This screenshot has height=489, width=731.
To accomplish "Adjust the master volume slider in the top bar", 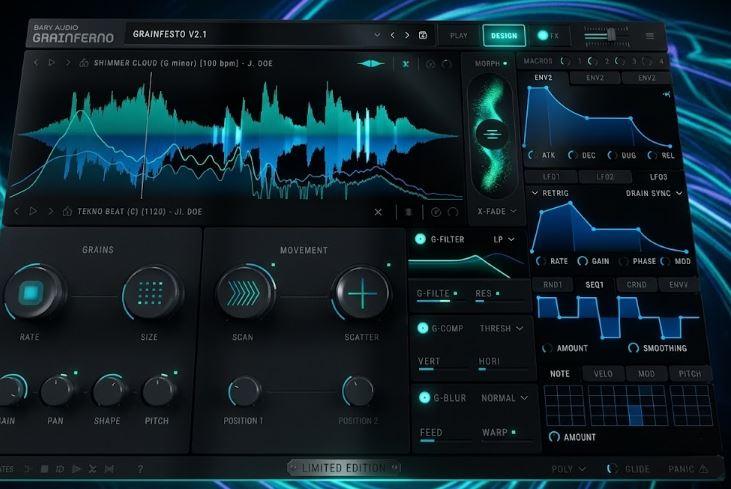I will pos(607,36).
